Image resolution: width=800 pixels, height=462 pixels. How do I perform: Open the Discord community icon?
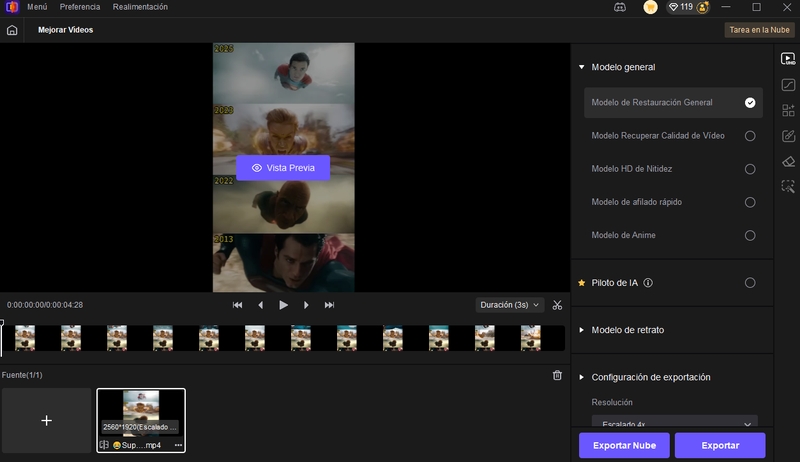click(620, 7)
